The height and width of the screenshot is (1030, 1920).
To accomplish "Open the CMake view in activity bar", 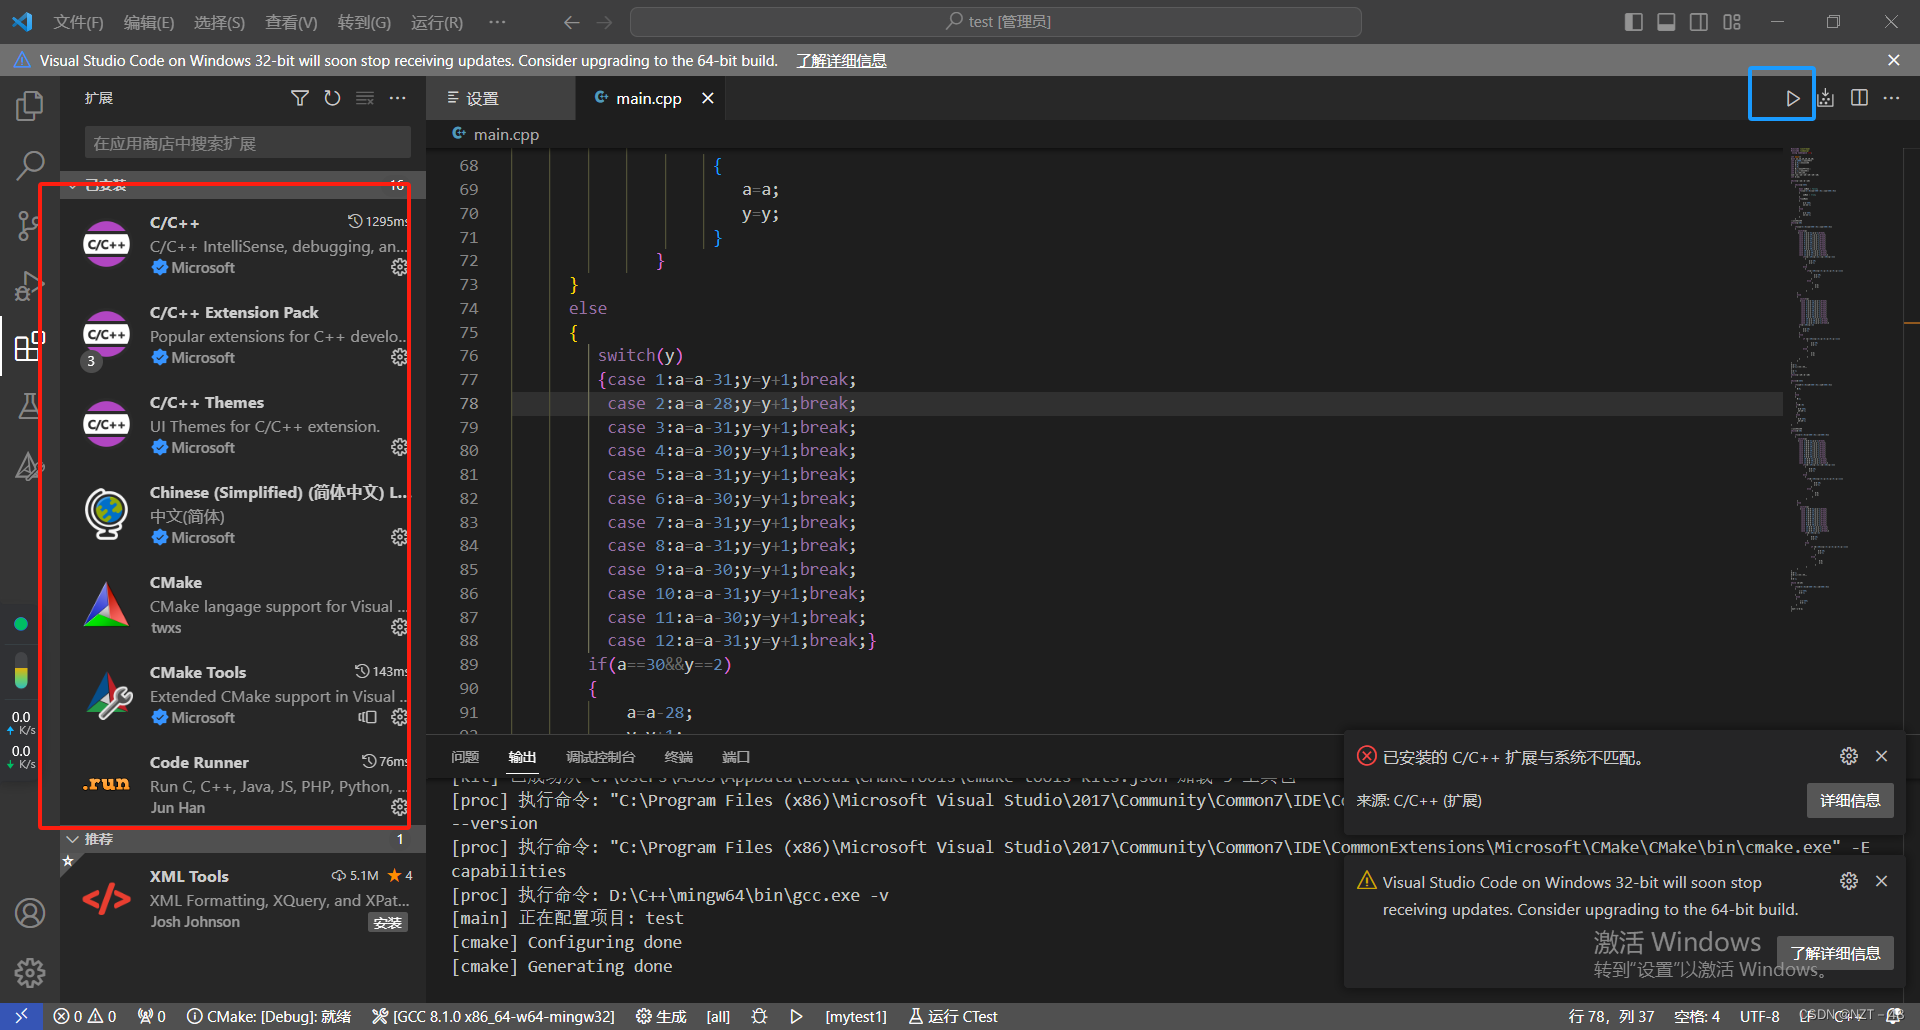I will tap(30, 466).
